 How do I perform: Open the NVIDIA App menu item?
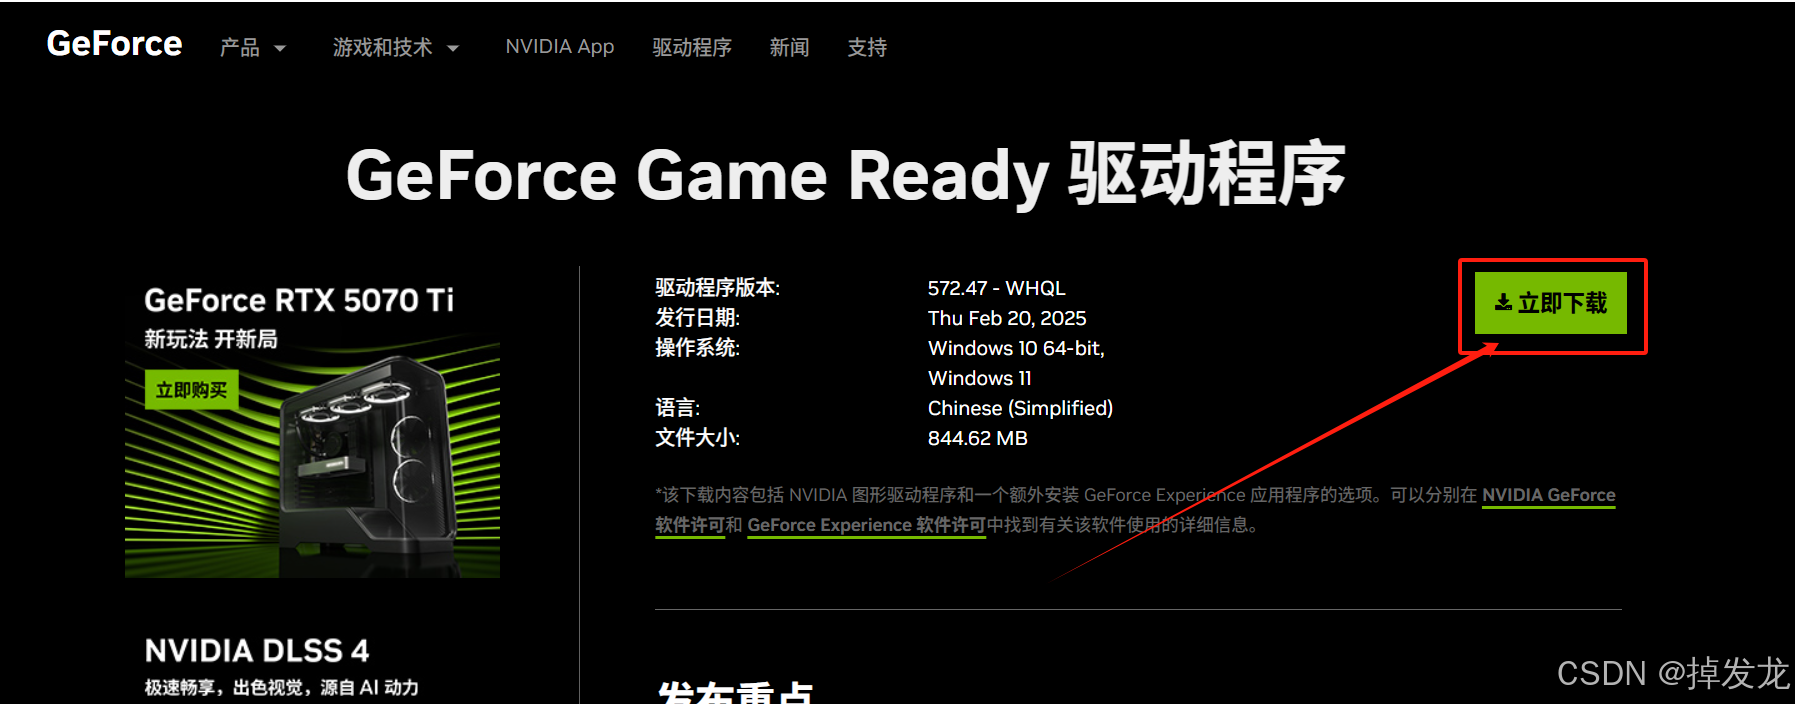click(x=560, y=47)
